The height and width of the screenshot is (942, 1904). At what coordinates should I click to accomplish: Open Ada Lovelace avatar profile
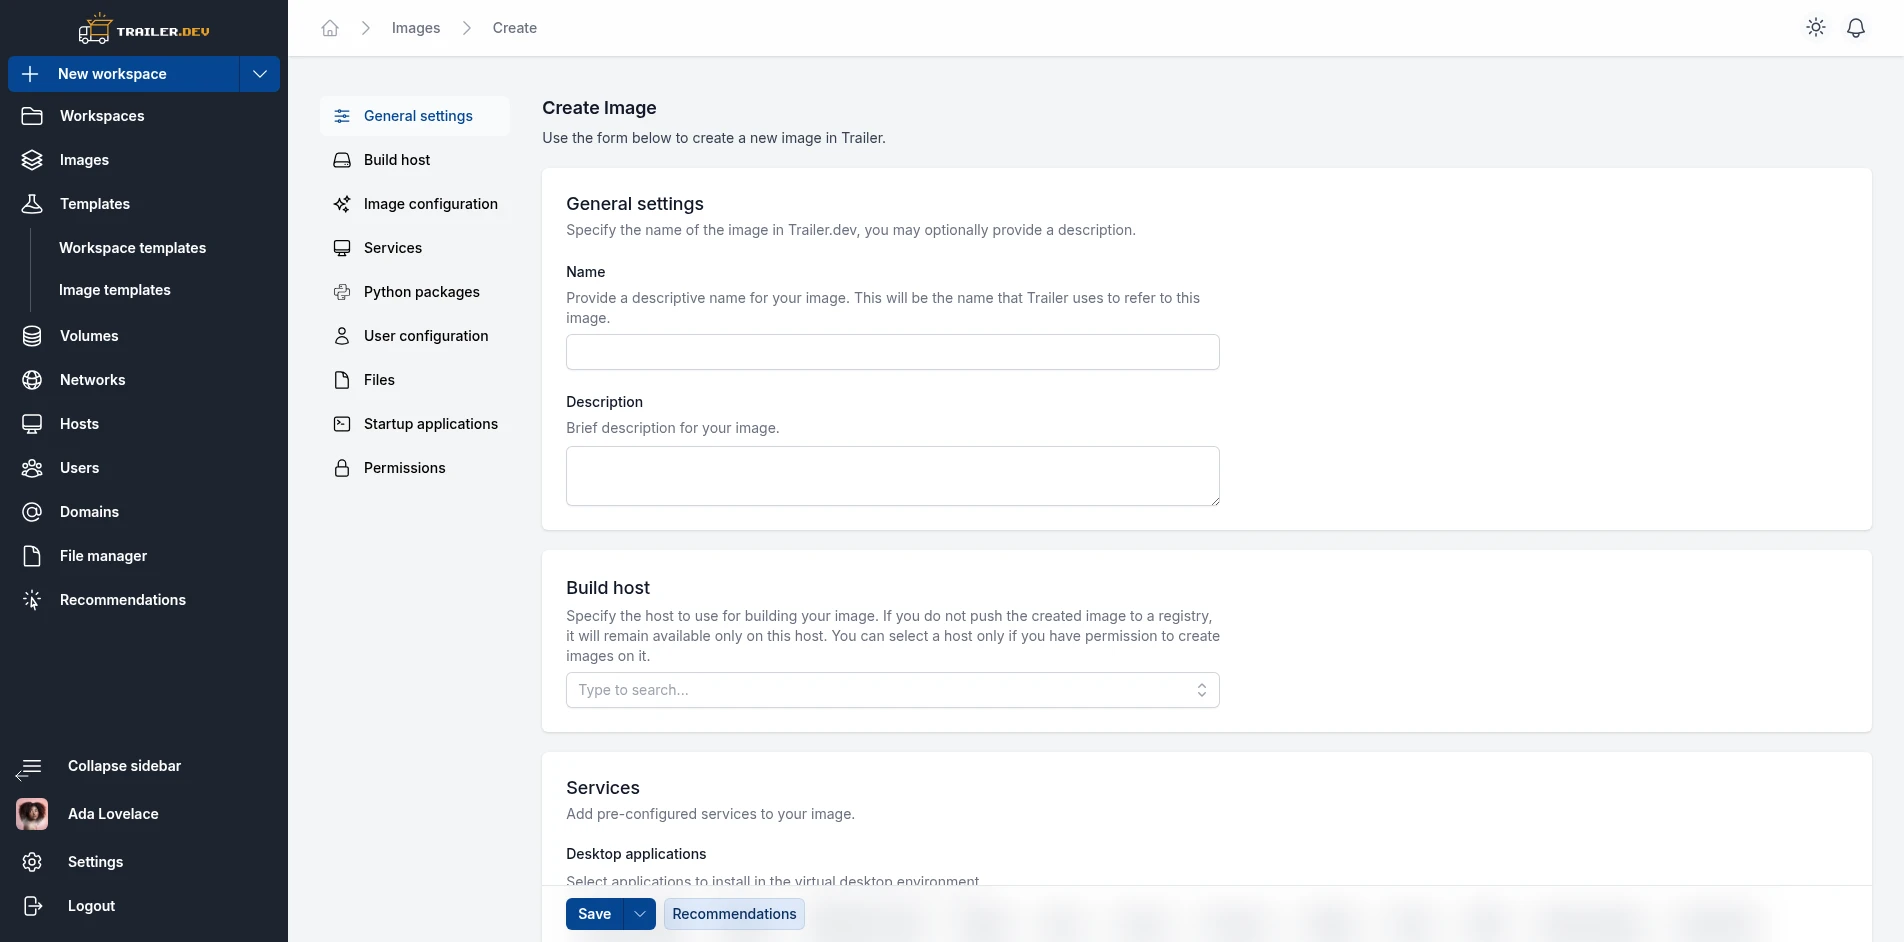[x=32, y=814]
